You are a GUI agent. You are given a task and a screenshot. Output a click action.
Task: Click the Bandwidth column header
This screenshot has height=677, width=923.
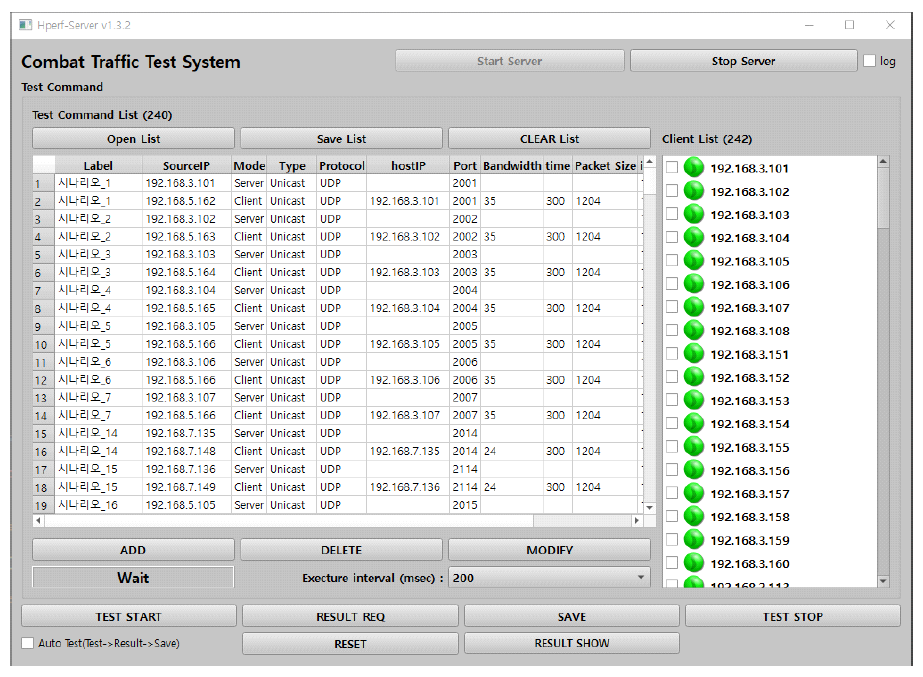coord(511,165)
